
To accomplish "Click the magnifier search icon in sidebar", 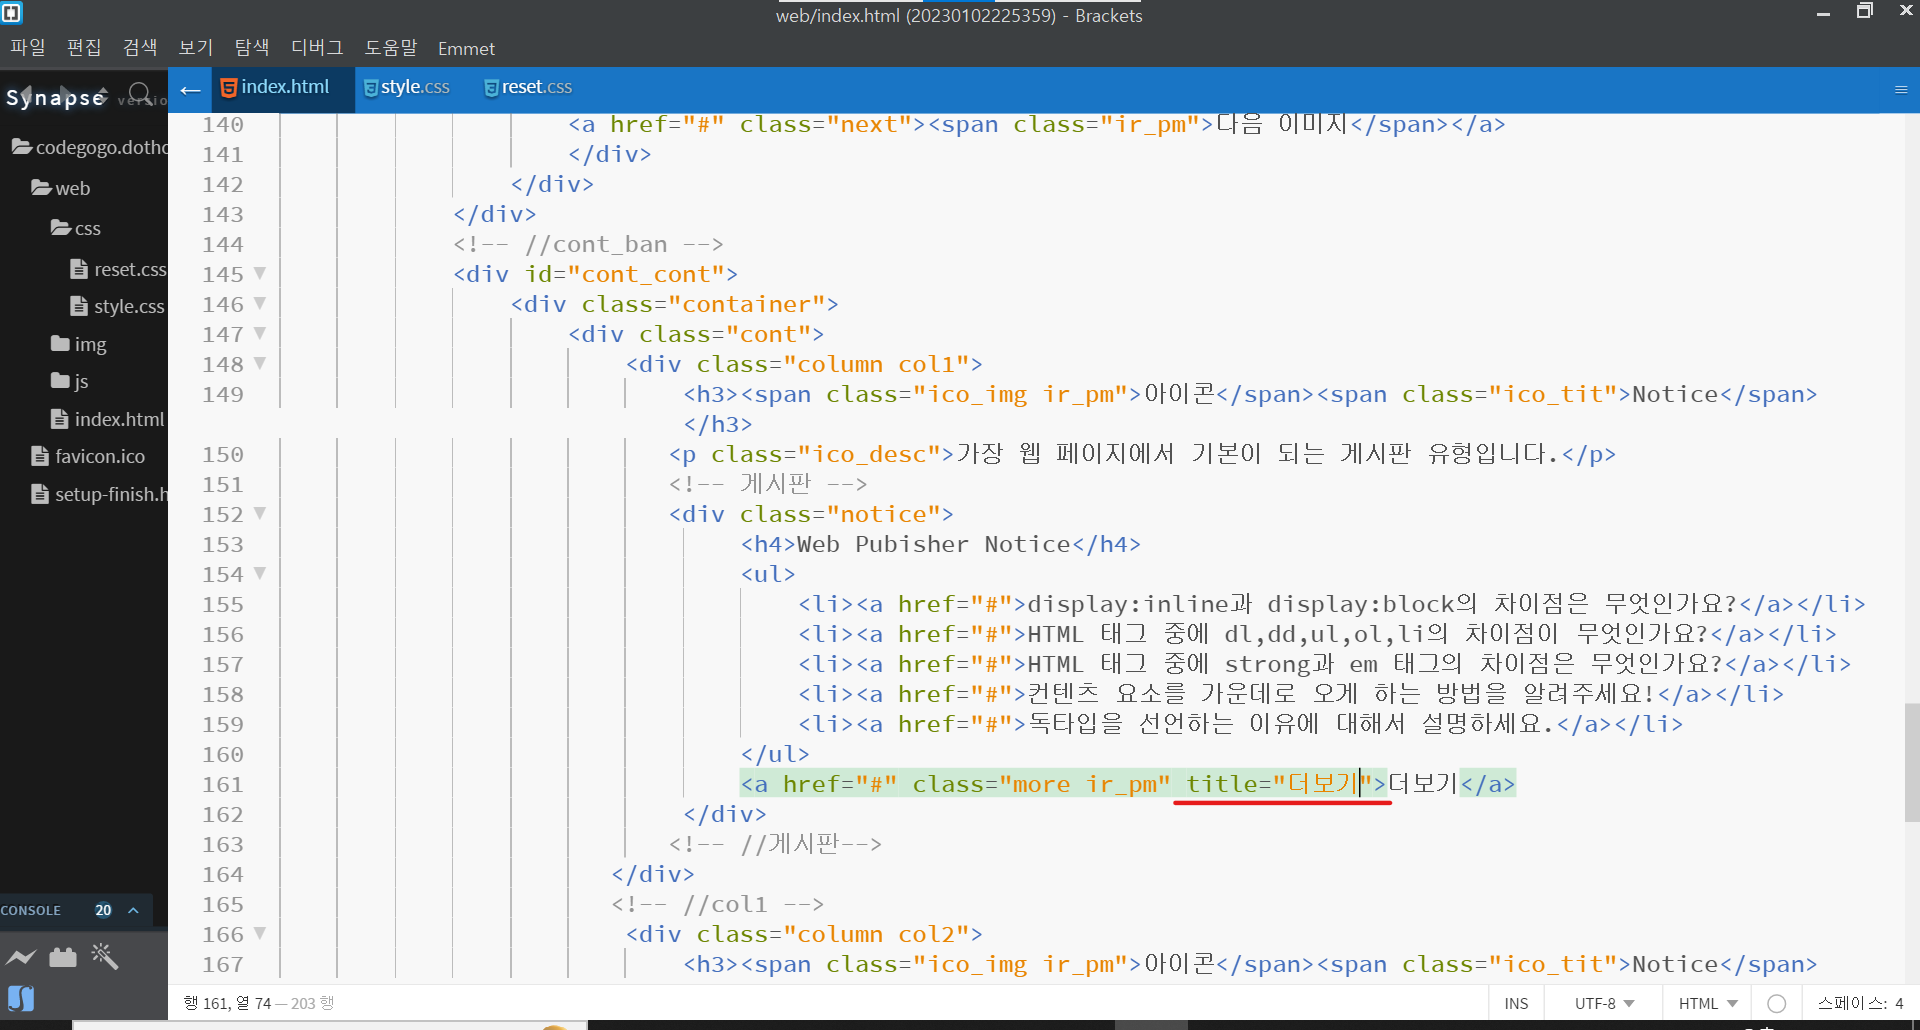I will pyautogui.click(x=140, y=95).
